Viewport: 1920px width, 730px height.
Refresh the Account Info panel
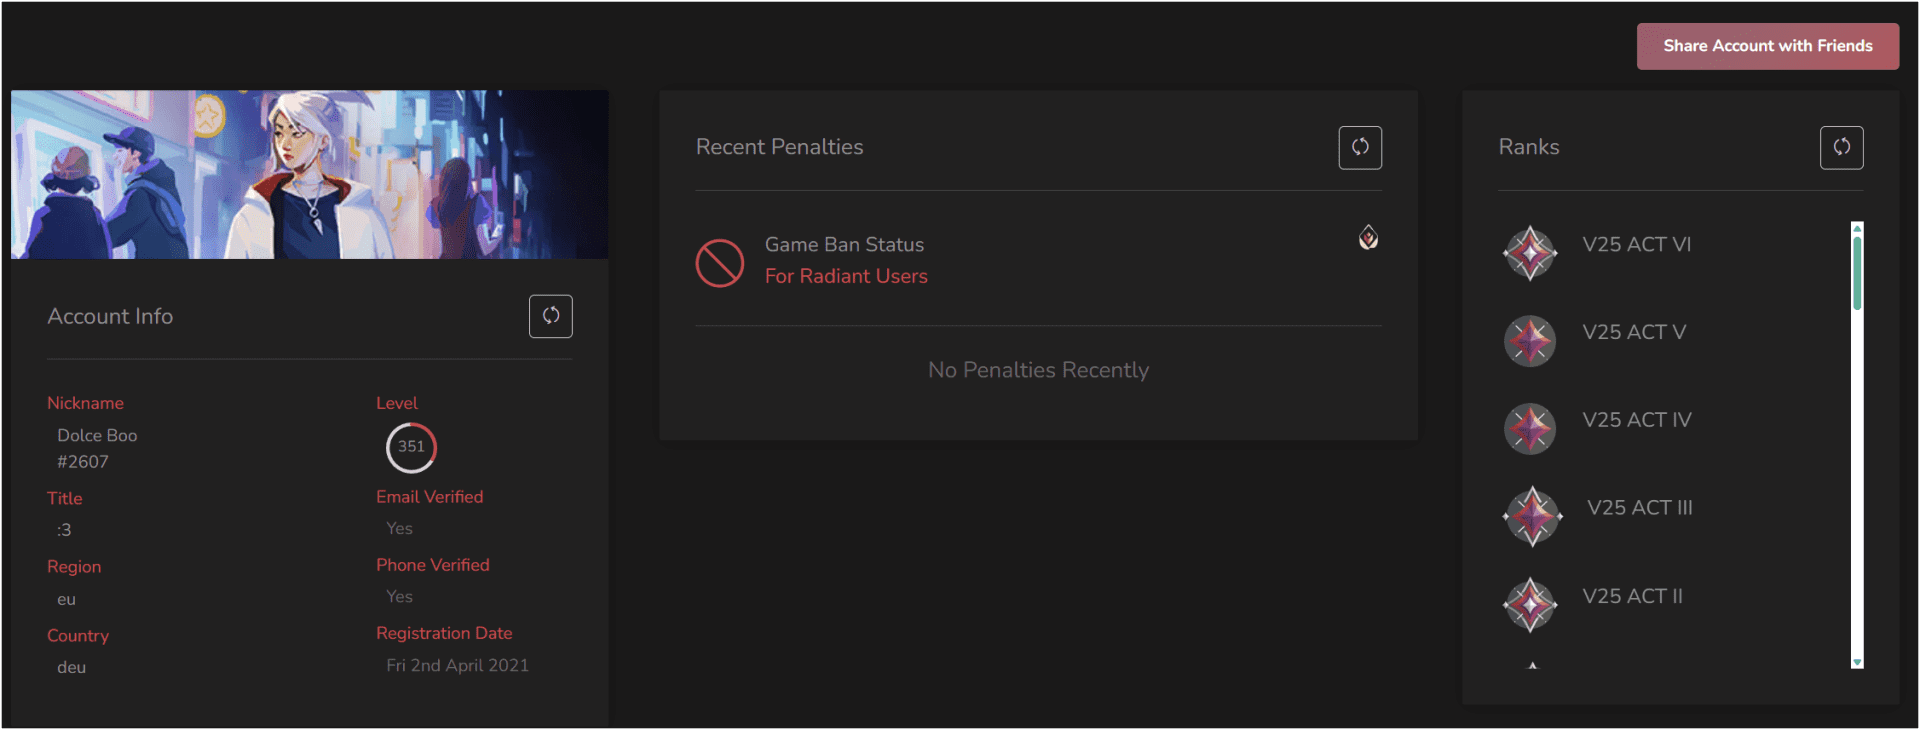(x=550, y=316)
